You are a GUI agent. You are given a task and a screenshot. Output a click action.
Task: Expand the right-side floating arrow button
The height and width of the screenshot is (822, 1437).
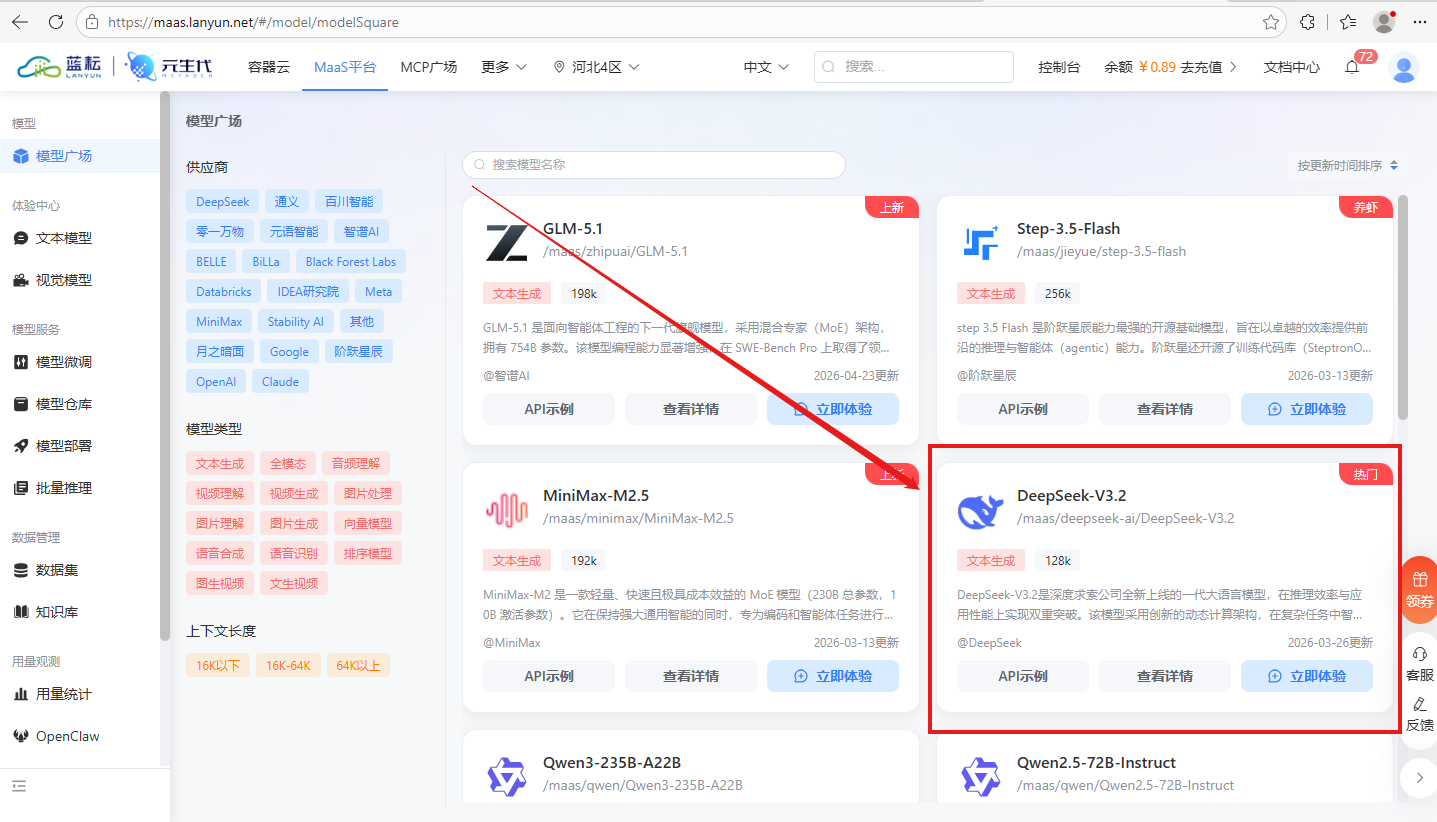click(1420, 778)
